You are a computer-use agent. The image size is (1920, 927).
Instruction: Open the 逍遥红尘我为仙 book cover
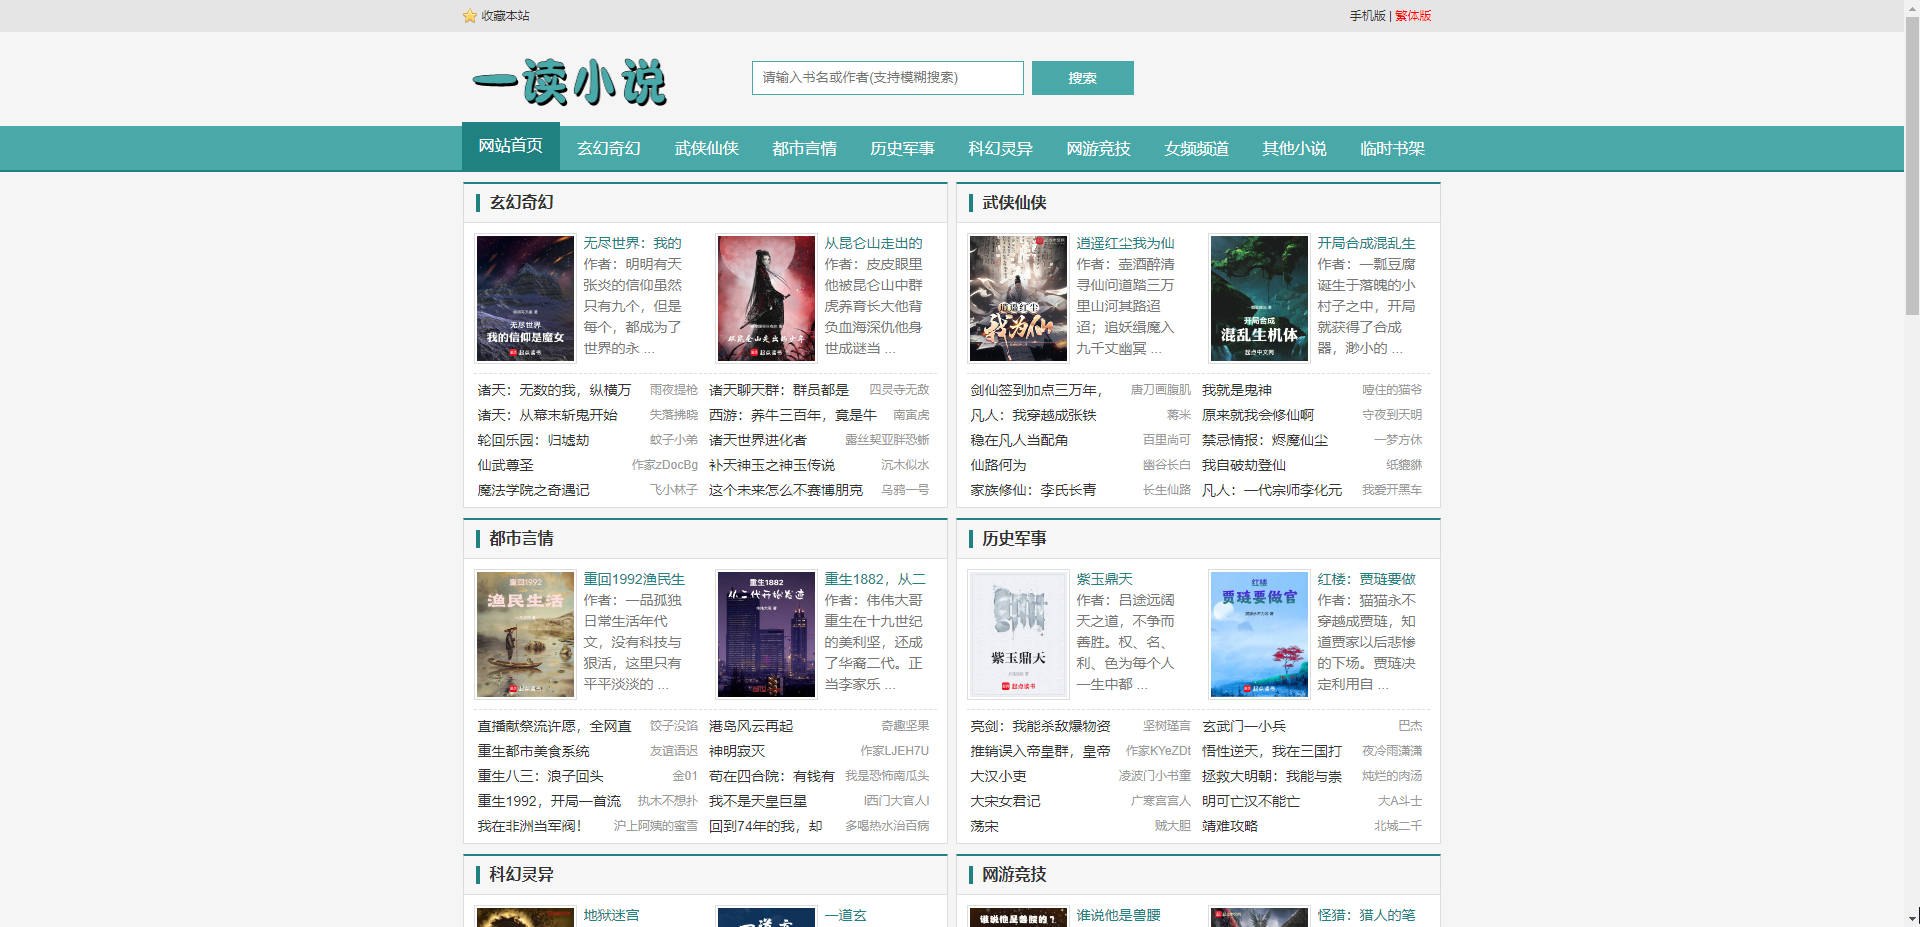pyautogui.click(x=1018, y=298)
